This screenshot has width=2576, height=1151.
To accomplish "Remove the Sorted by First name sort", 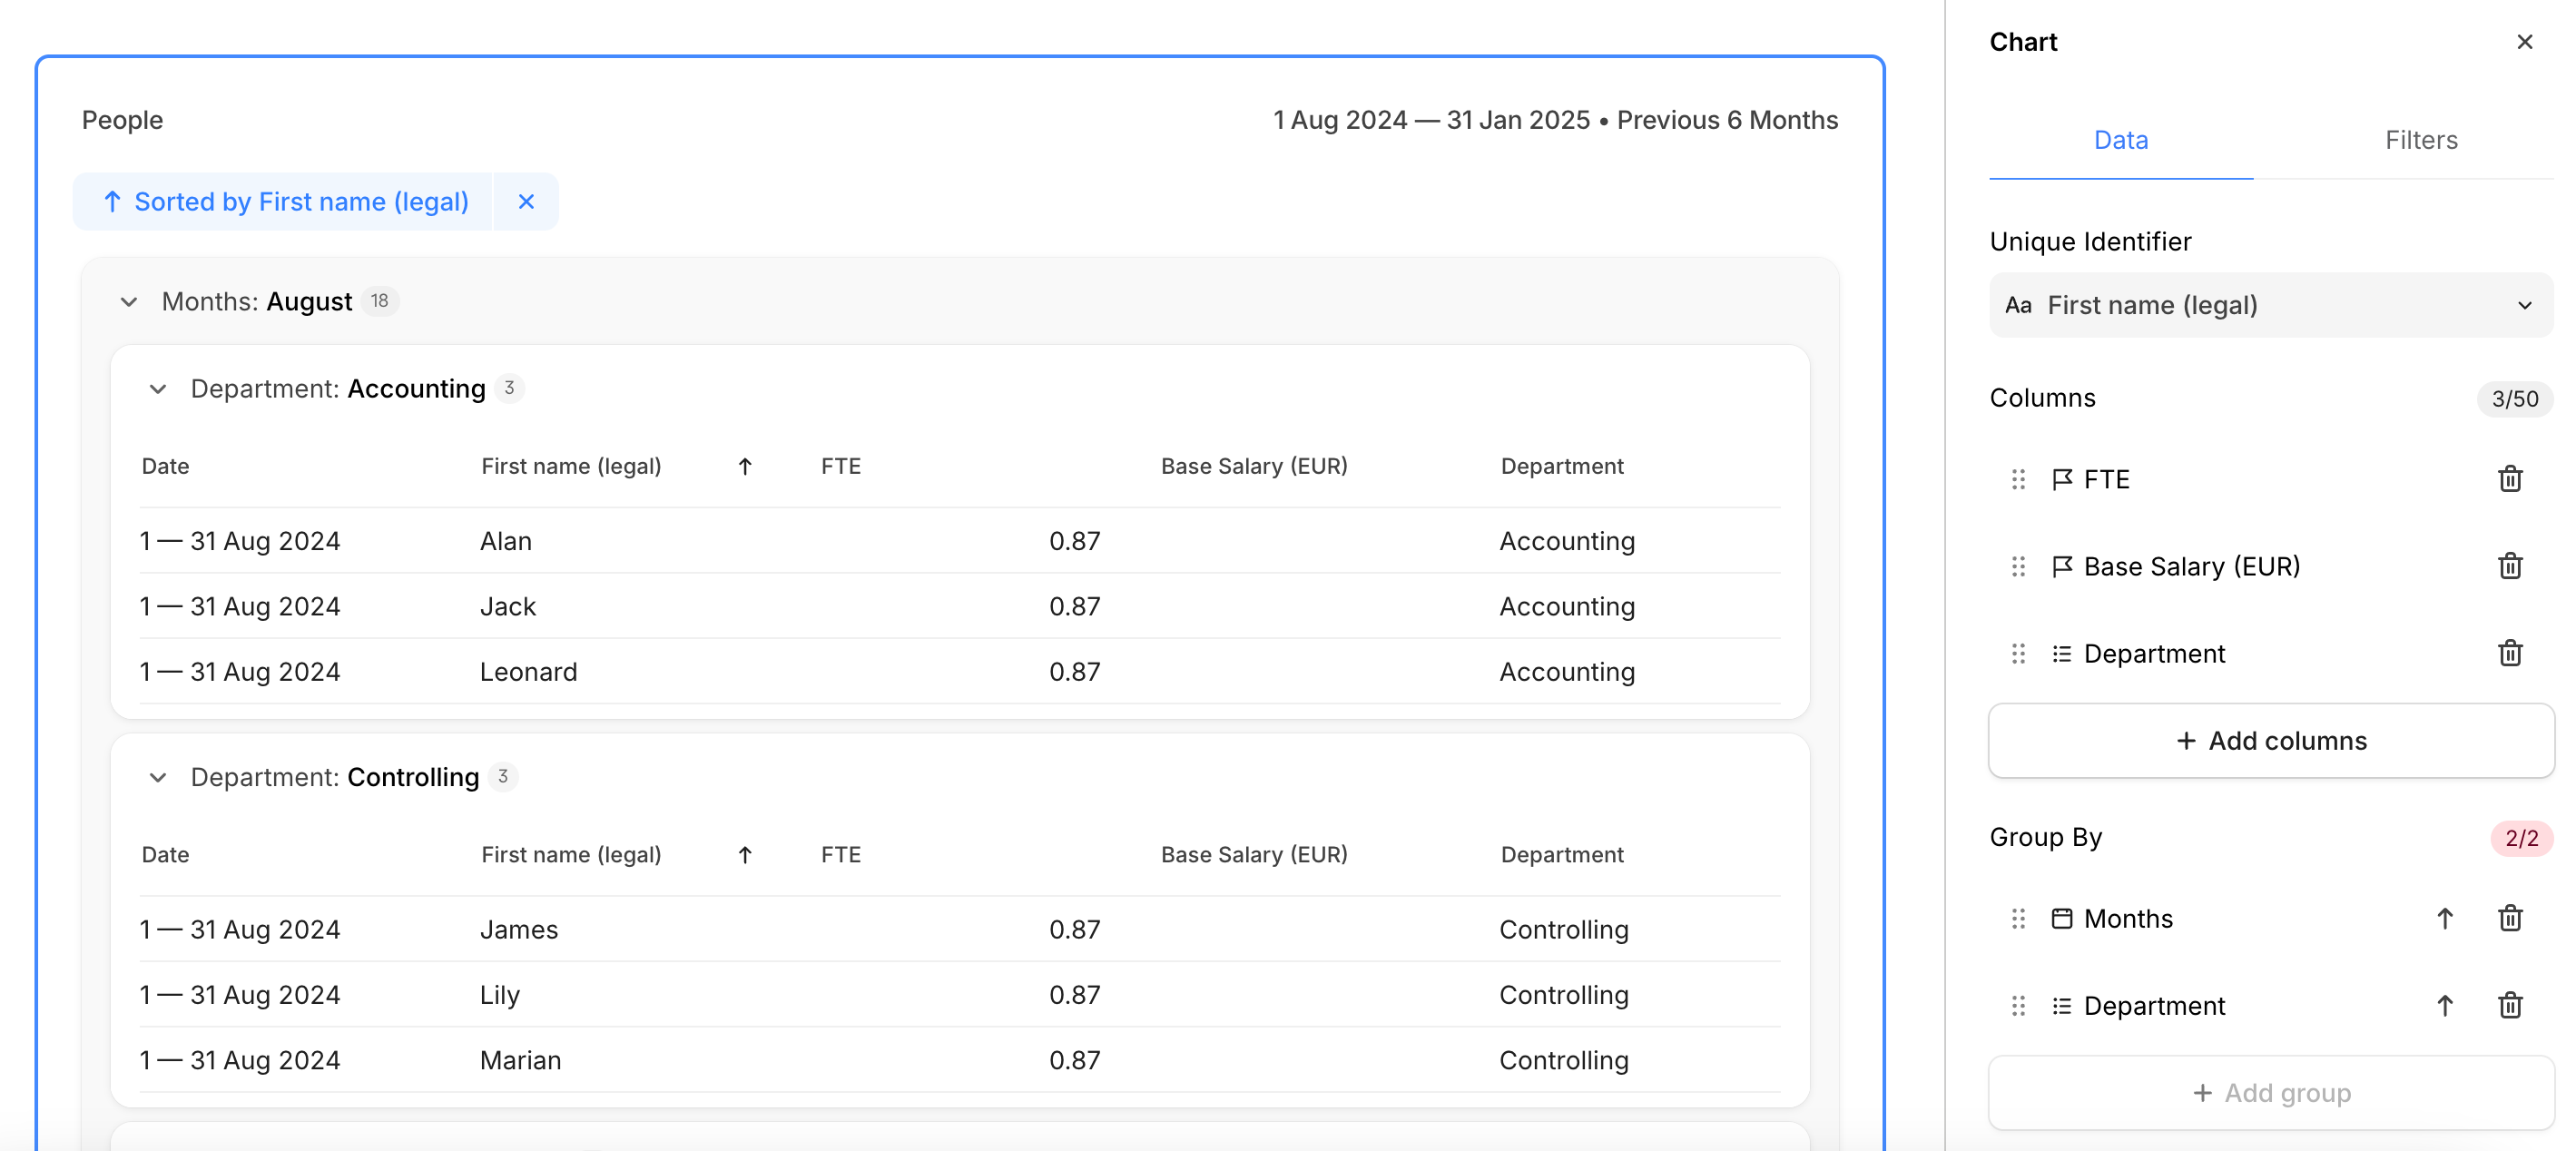I will point(526,202).
